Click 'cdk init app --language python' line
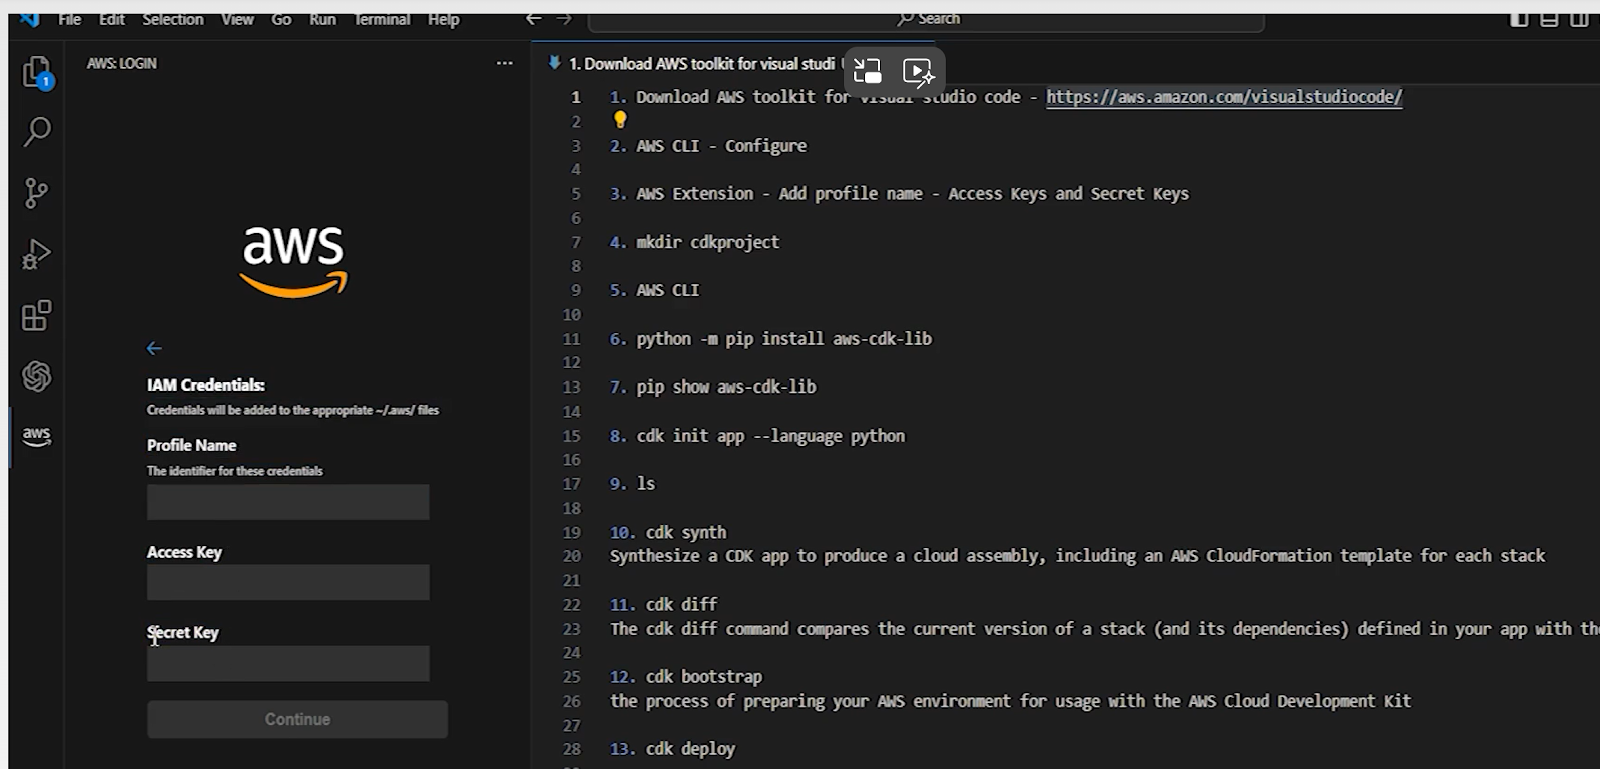The image size is (1600, 769). [757, 436]
